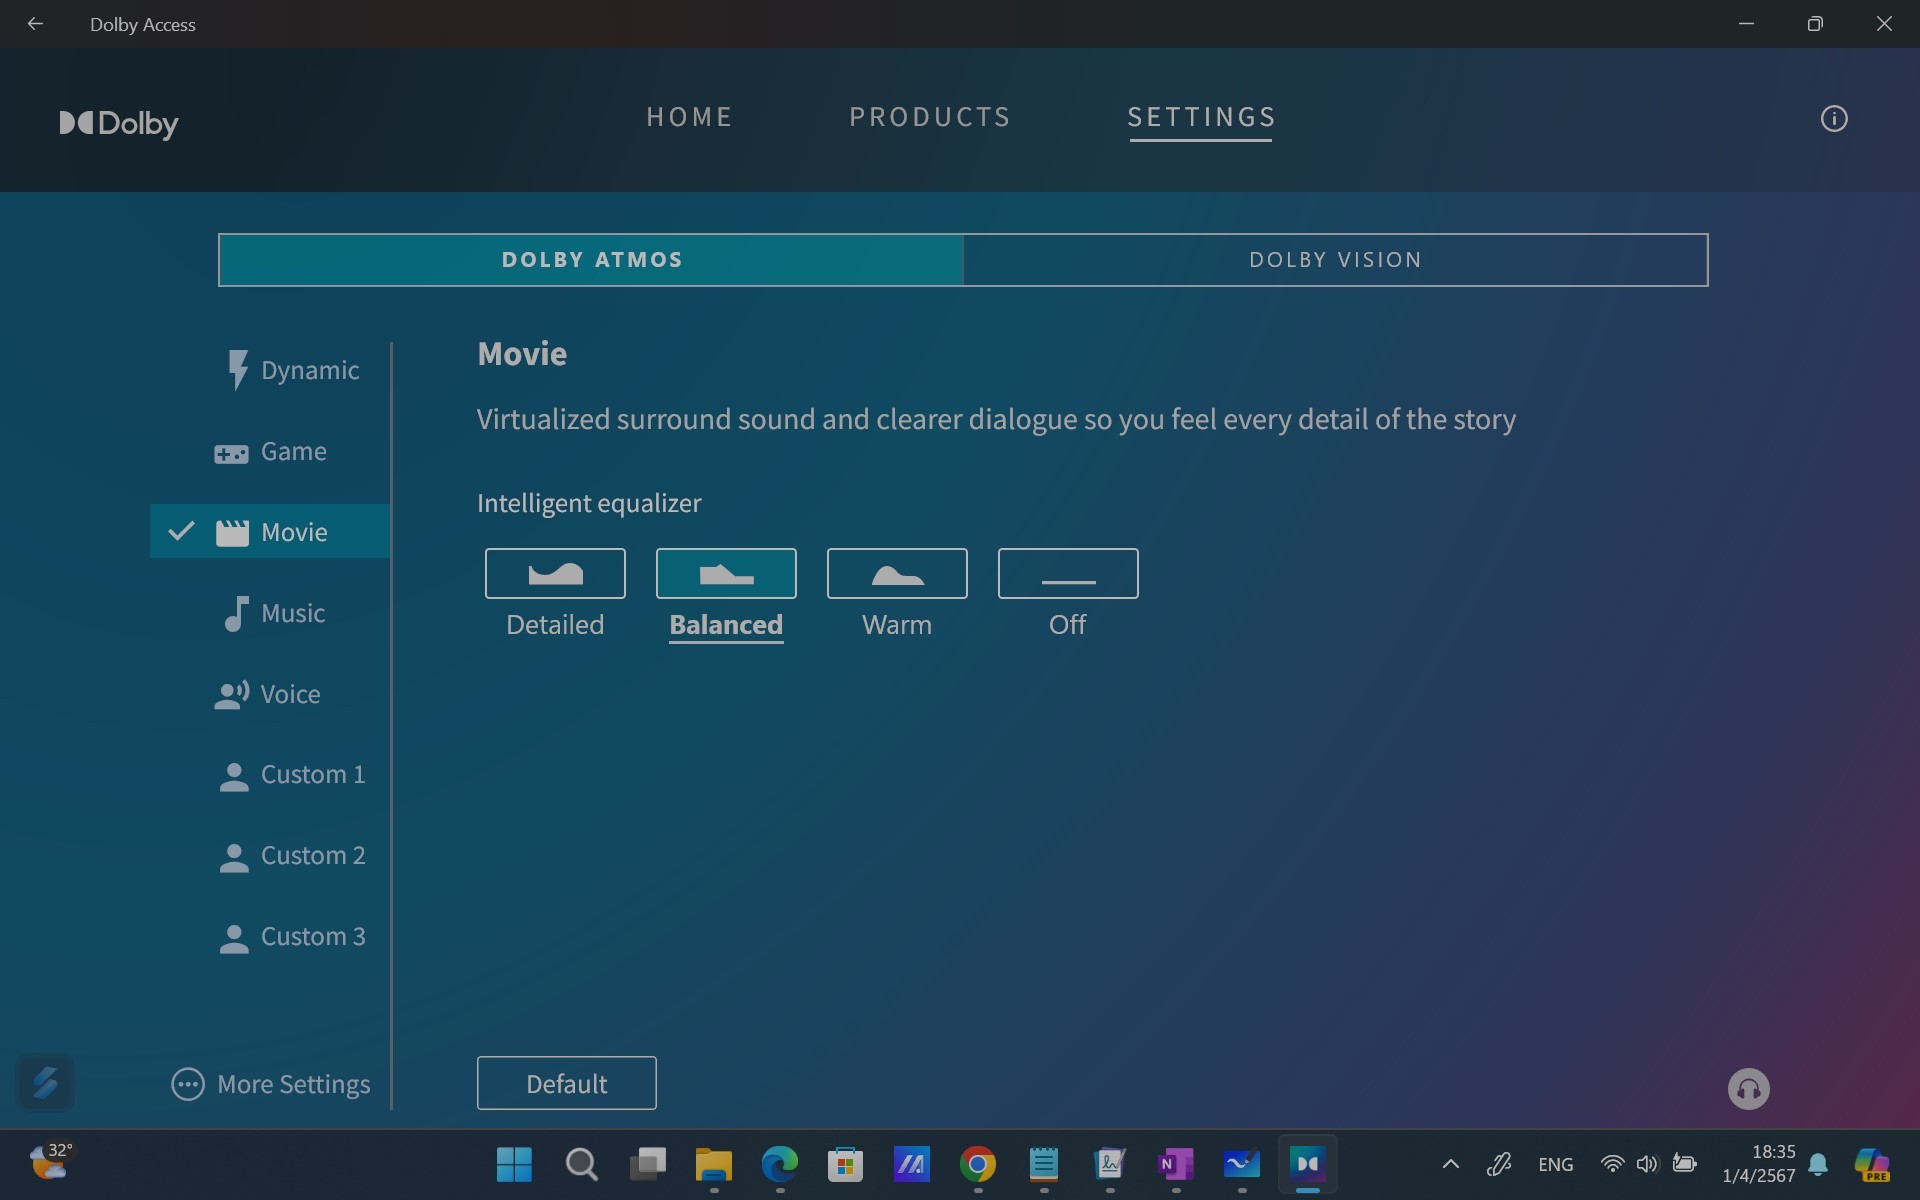The height and width of the screenshot is (1200, 1920).
Task: Switch to Dolby Vision tab
Action: pos(1335,260)
